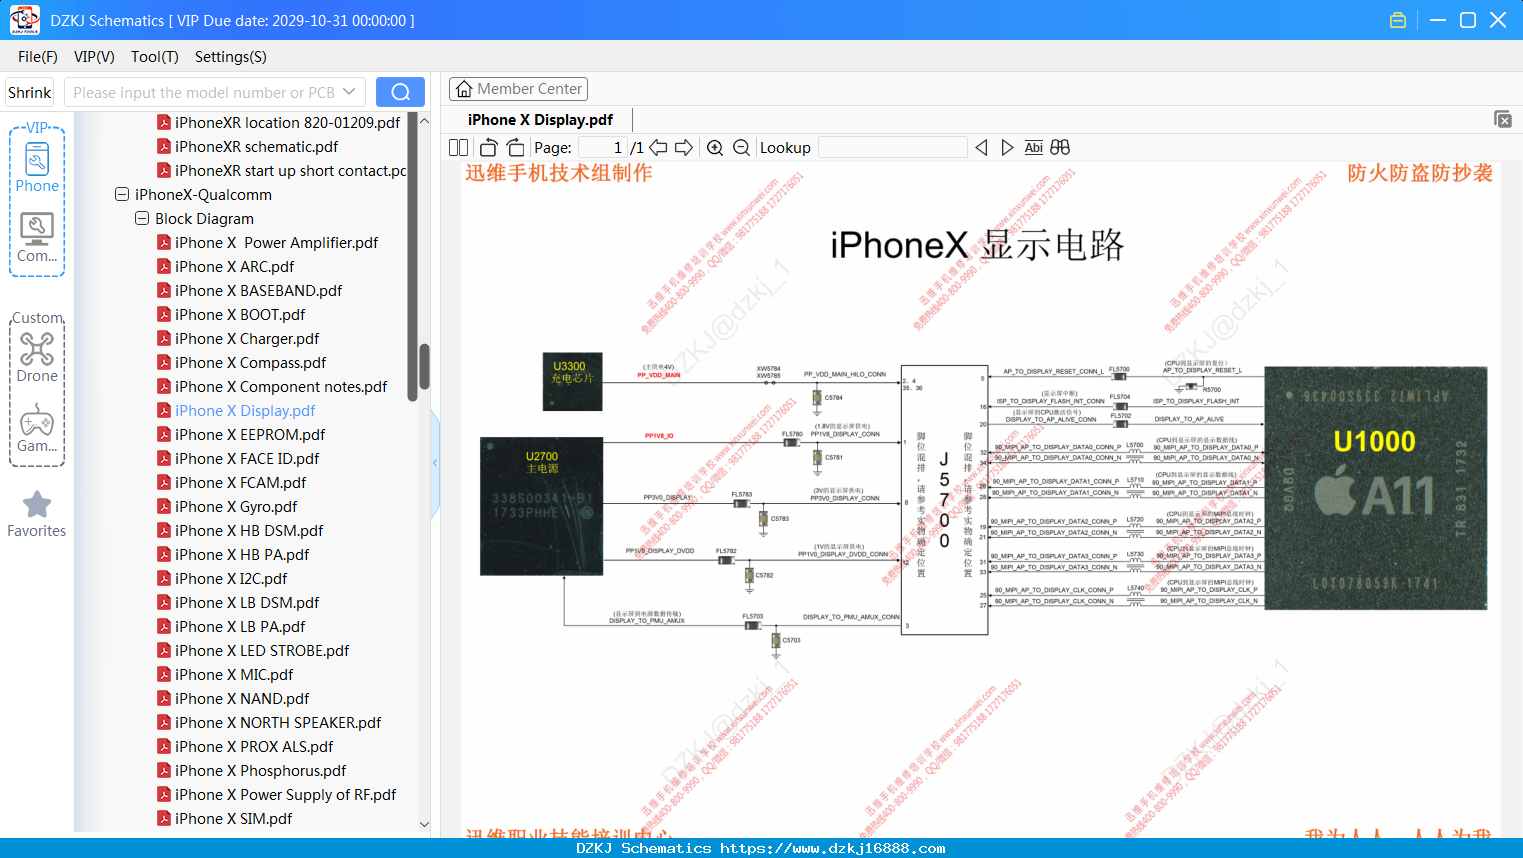Select highlighted iPhone X Display.pdf entry

click(x=245, y=410)
